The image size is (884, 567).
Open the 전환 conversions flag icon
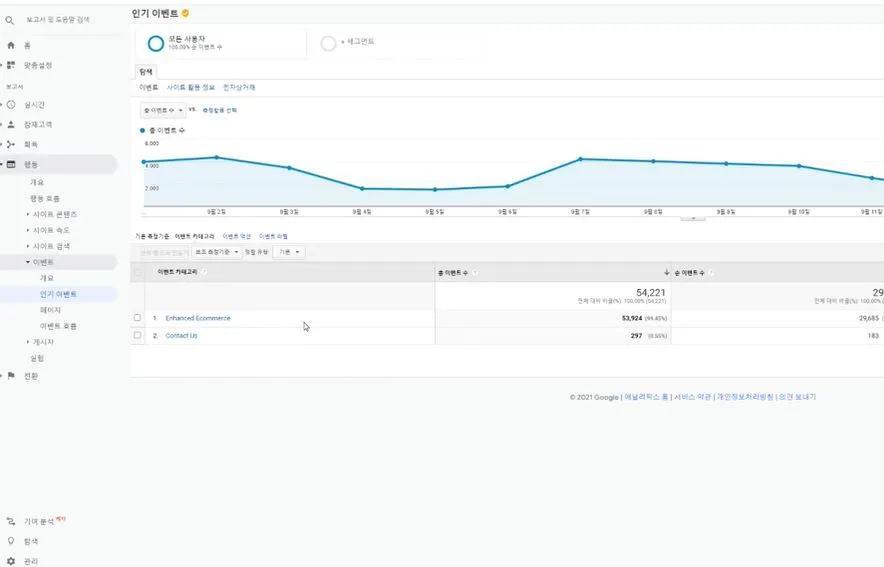(11, 375)
